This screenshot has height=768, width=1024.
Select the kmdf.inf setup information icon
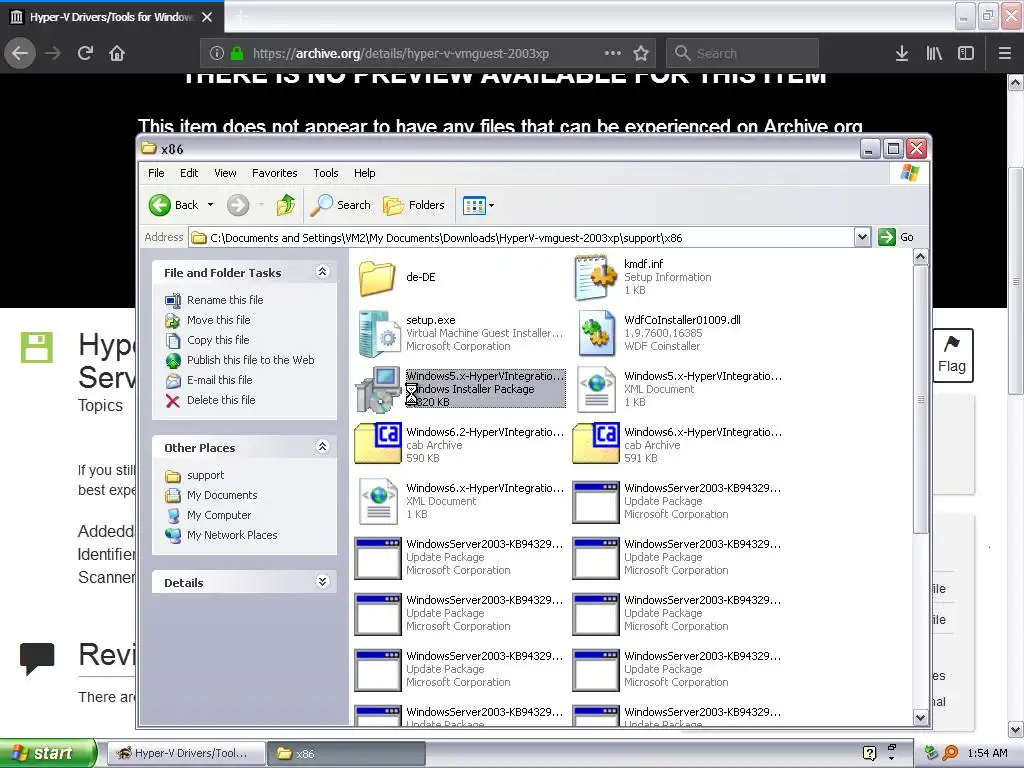coord(595,278)
